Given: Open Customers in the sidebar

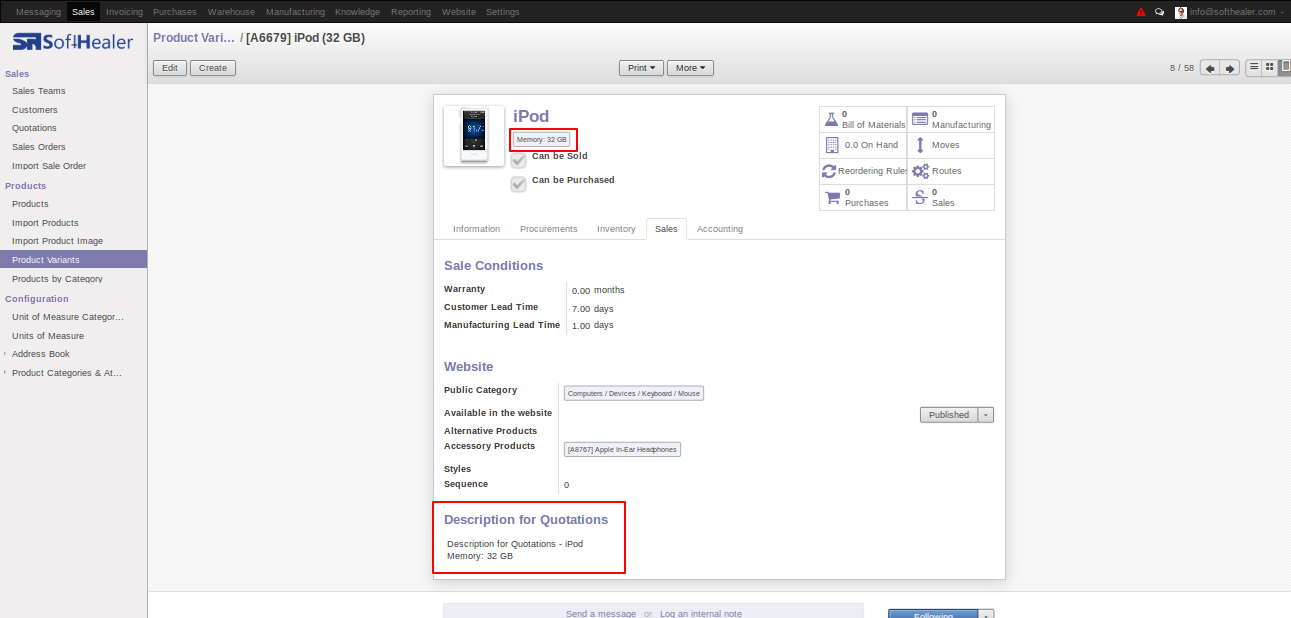Looking at the screenshot, I should click(x=35, y=110).
